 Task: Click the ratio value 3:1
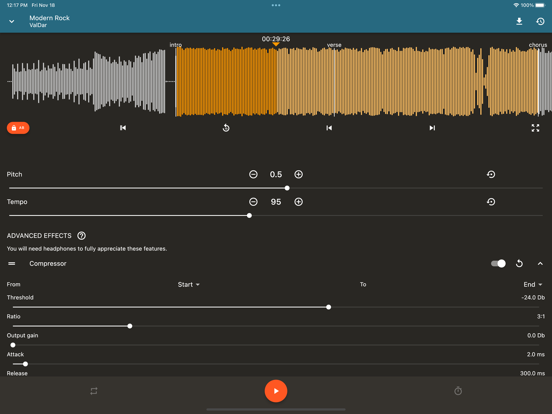541,316
